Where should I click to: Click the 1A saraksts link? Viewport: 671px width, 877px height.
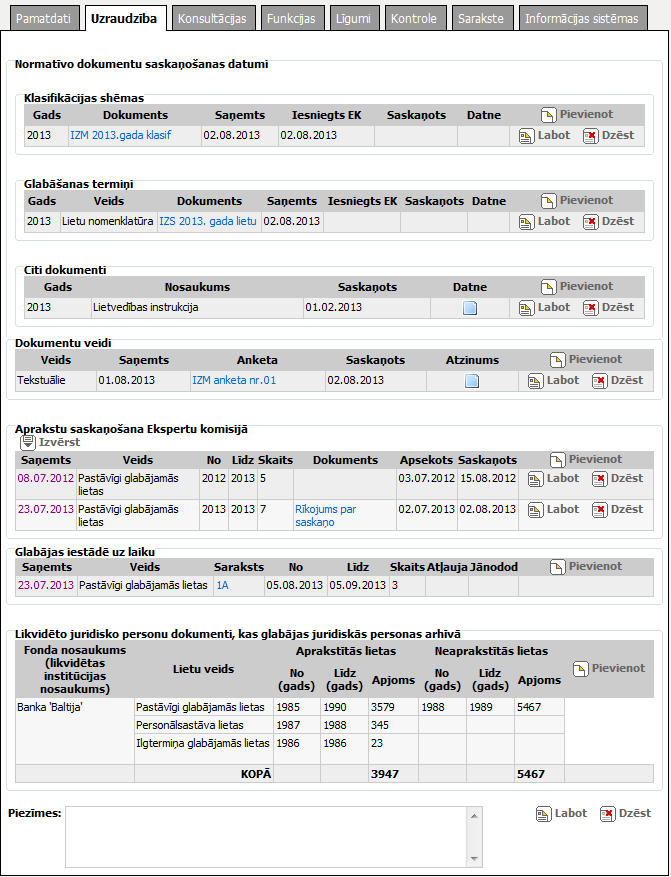pyautogui.click(x=222, y=586)
